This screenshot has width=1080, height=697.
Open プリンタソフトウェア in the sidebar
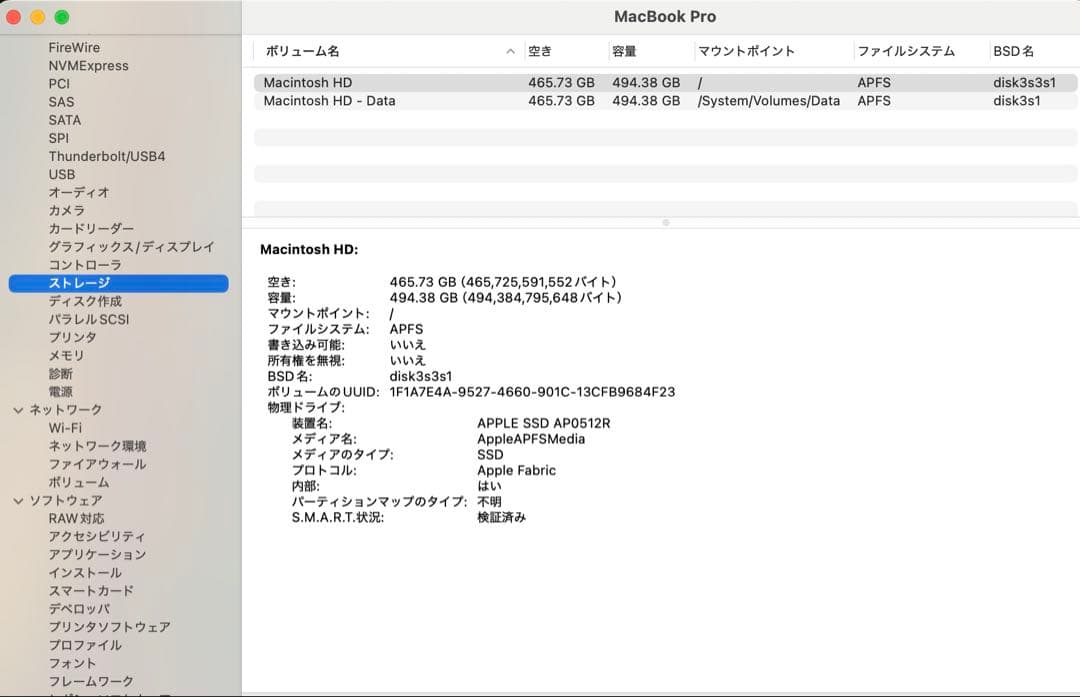coord(110,627)
